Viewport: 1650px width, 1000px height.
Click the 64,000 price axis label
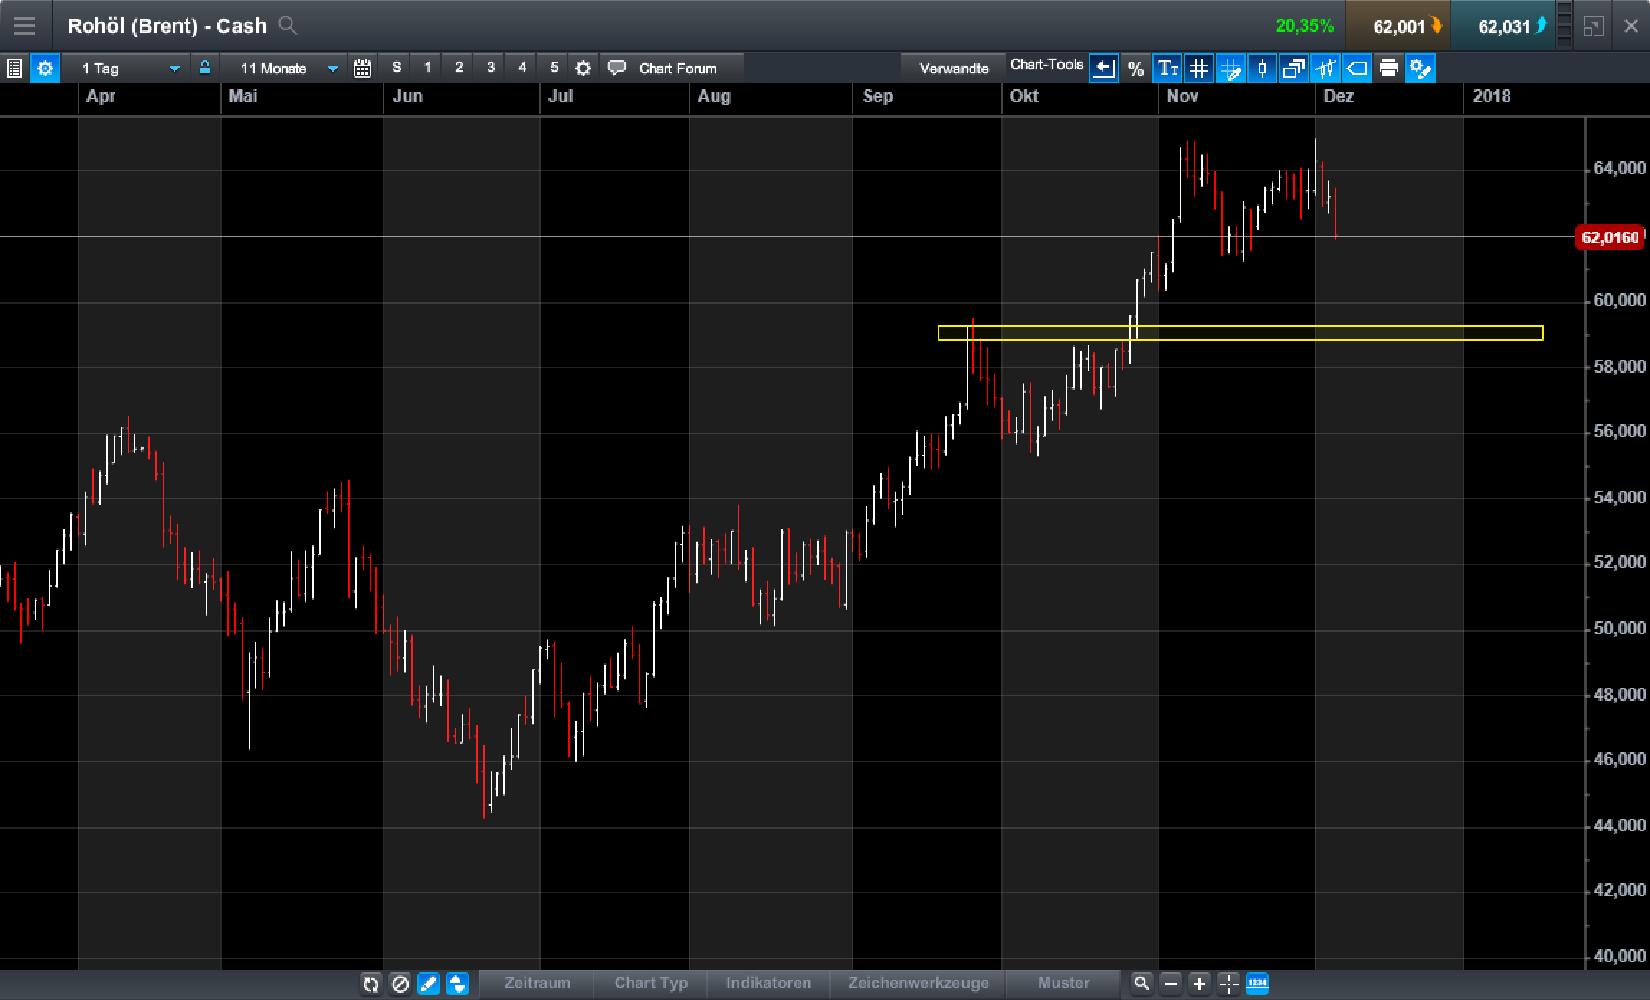(x=1619, y=168)
